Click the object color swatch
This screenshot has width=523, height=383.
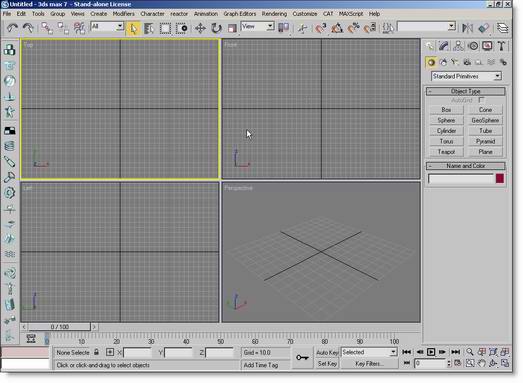coord(500,179)
